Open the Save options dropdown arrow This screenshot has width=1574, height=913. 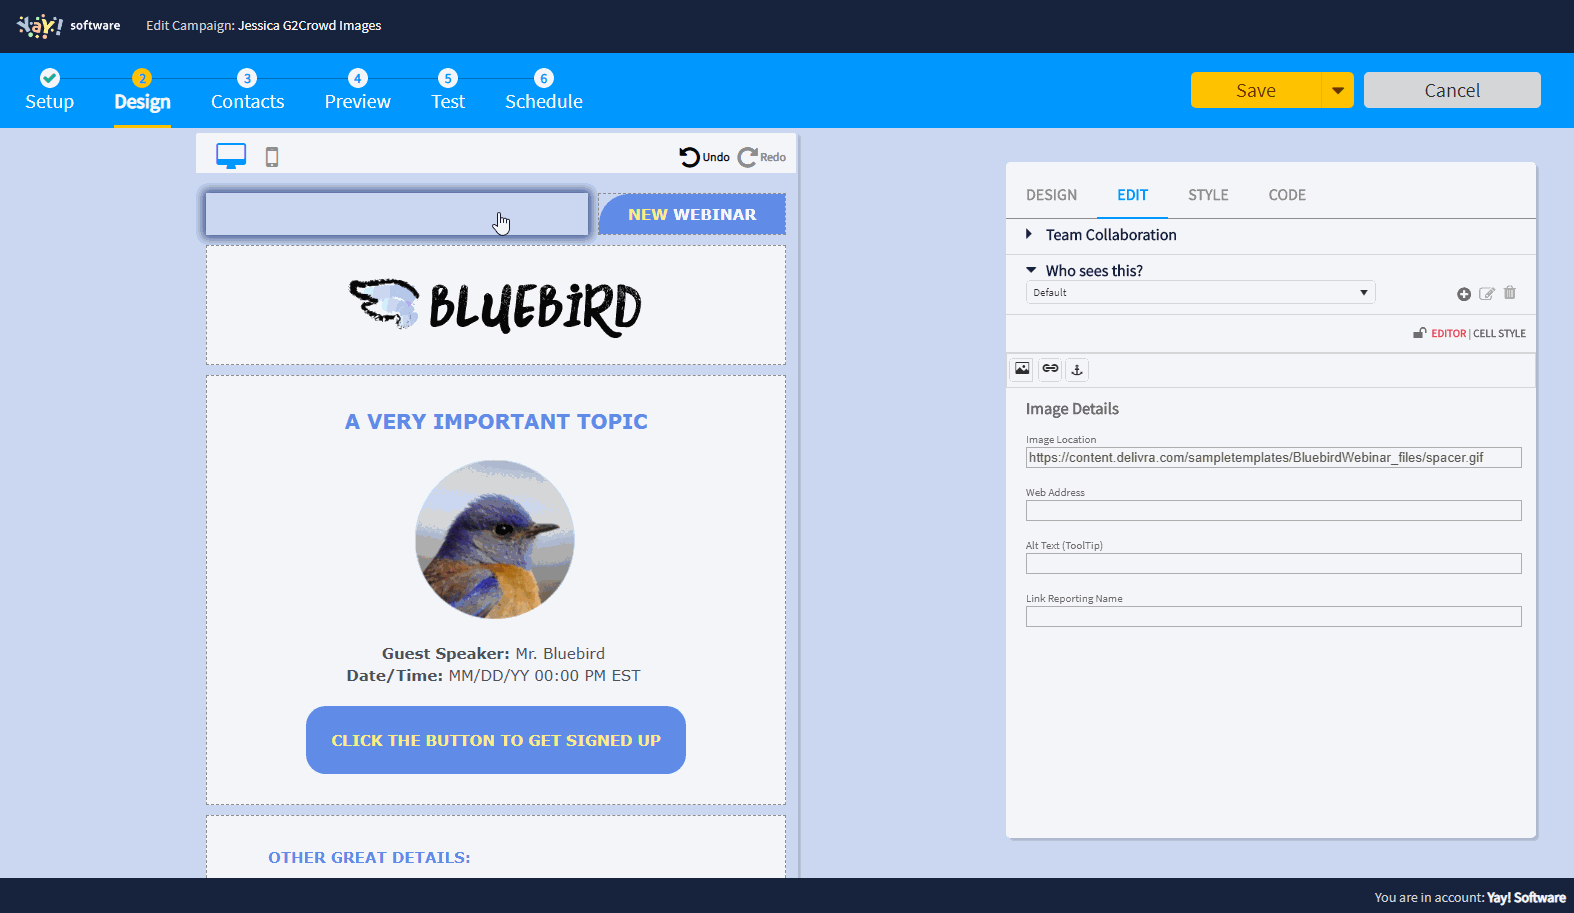1337,90
